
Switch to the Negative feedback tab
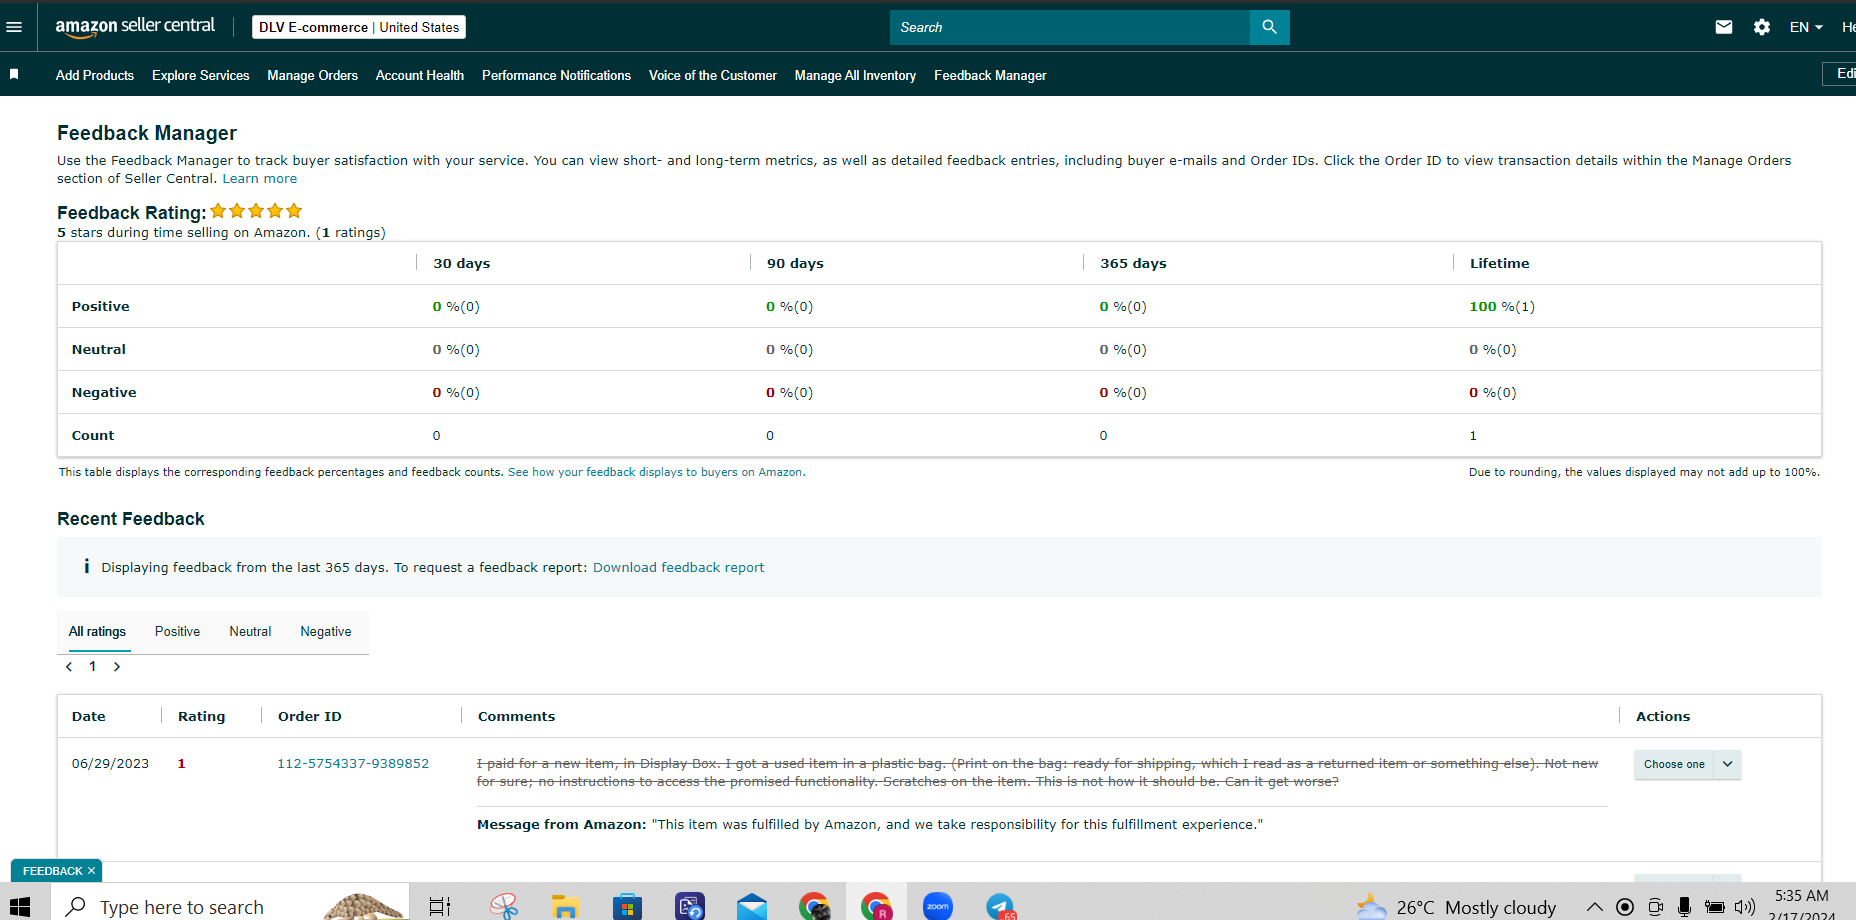pos(326,631)
